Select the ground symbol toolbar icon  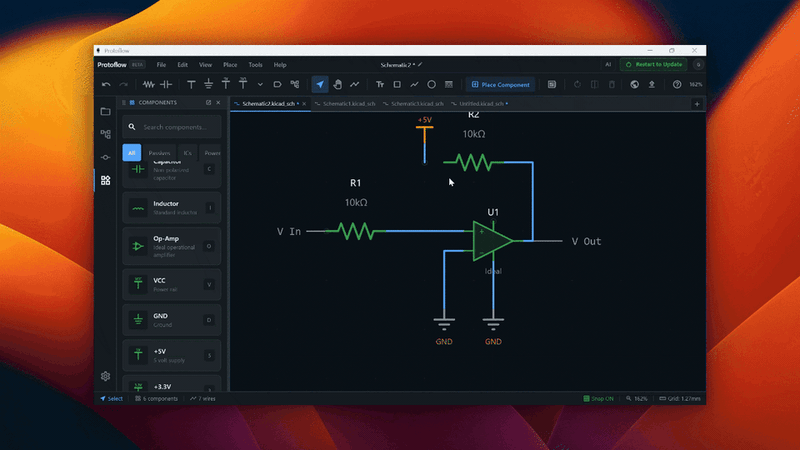point(209,85)
